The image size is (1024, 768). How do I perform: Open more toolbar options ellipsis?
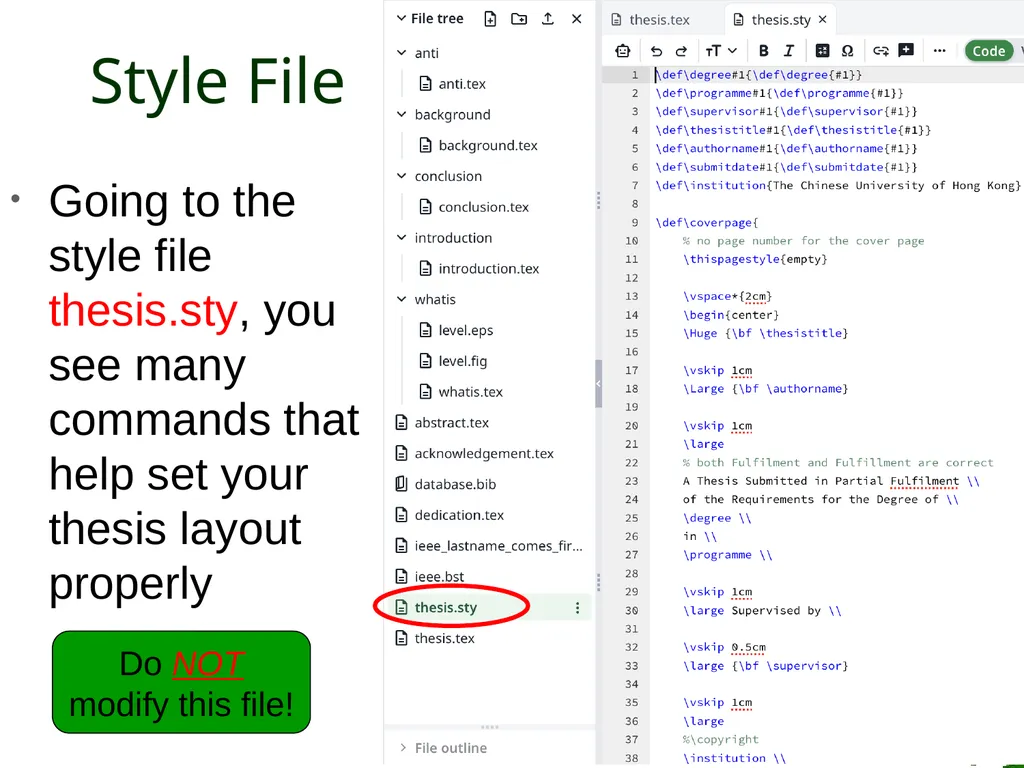pos(940,50)
